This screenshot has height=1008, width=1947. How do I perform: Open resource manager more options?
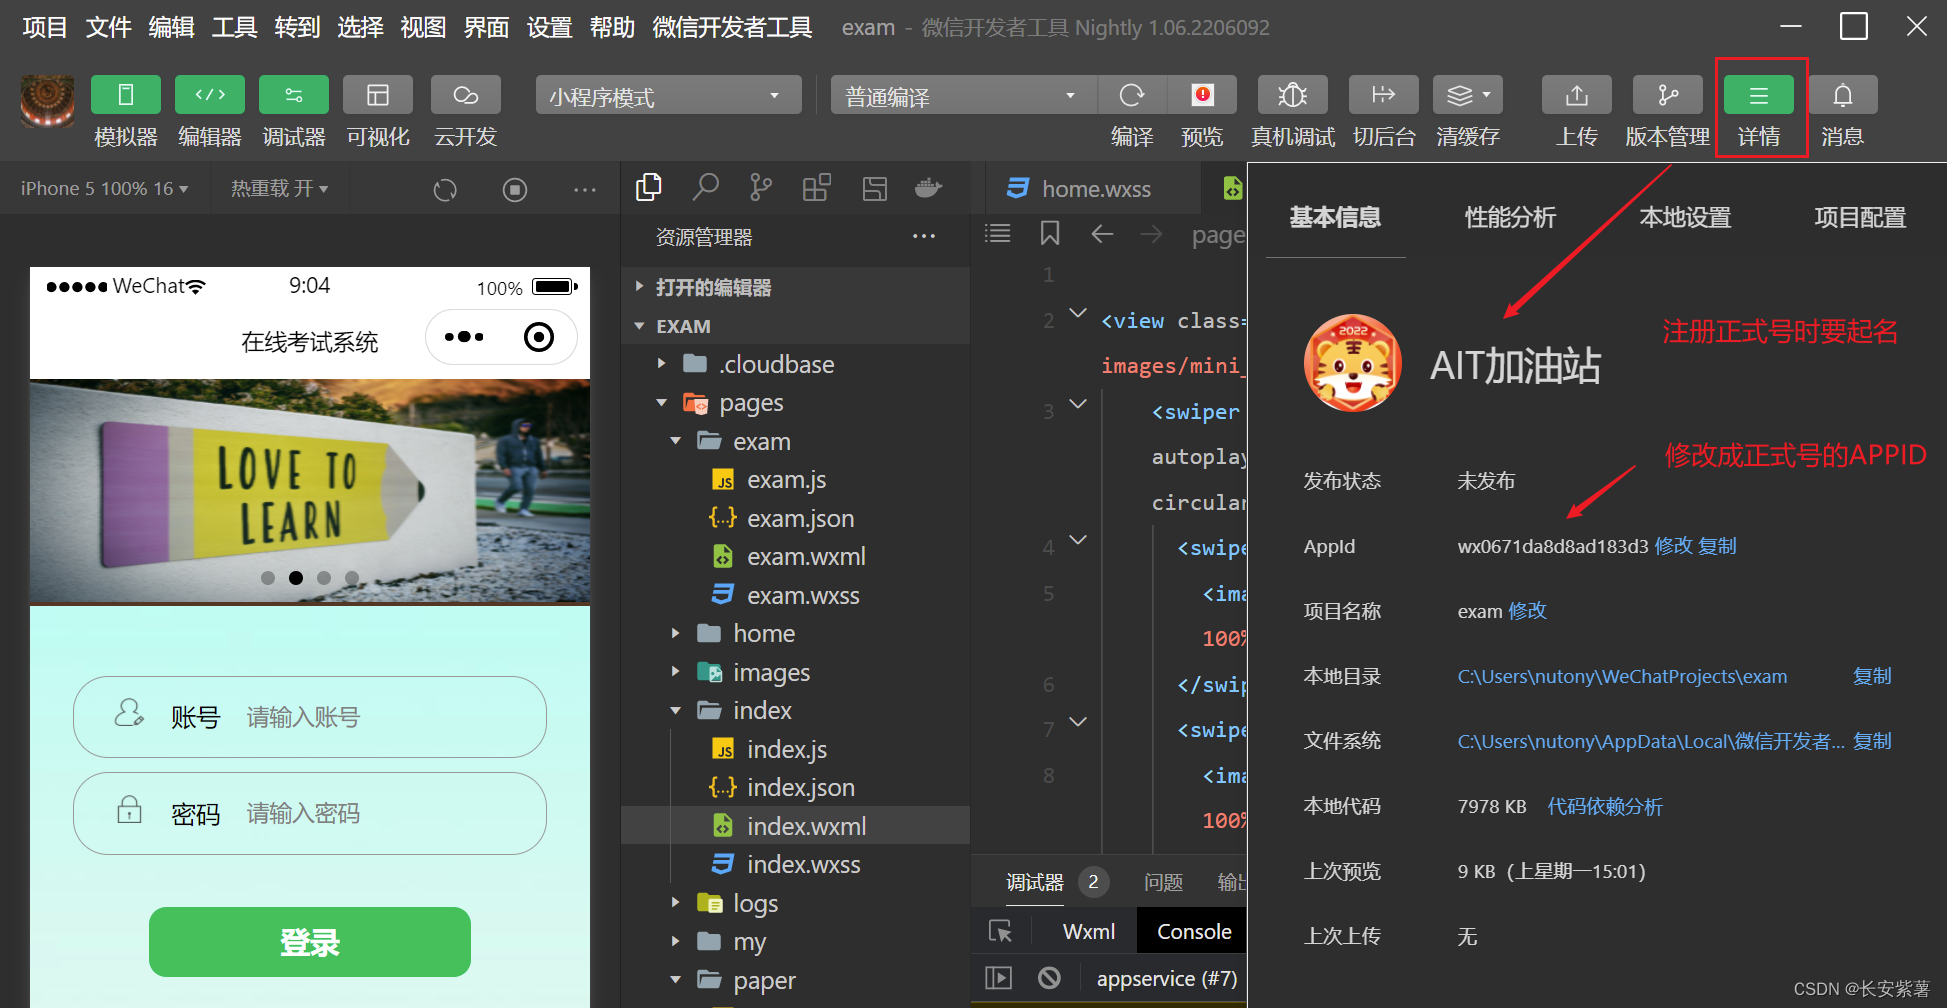[x=924, y=237]
